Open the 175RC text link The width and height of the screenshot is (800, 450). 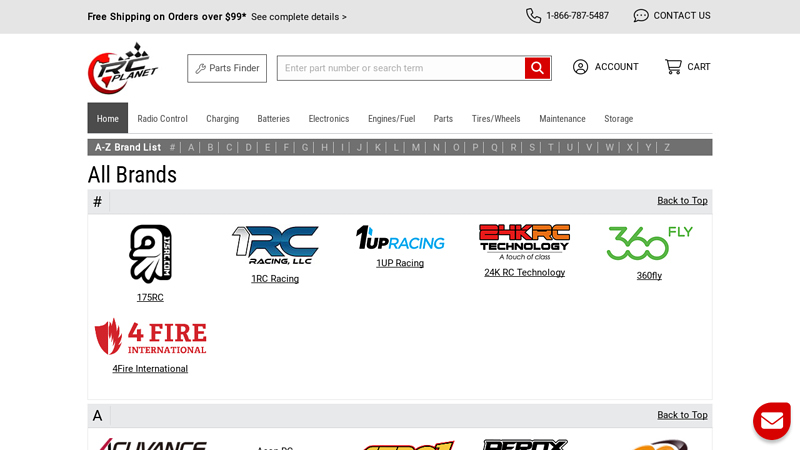coord(150,297)
